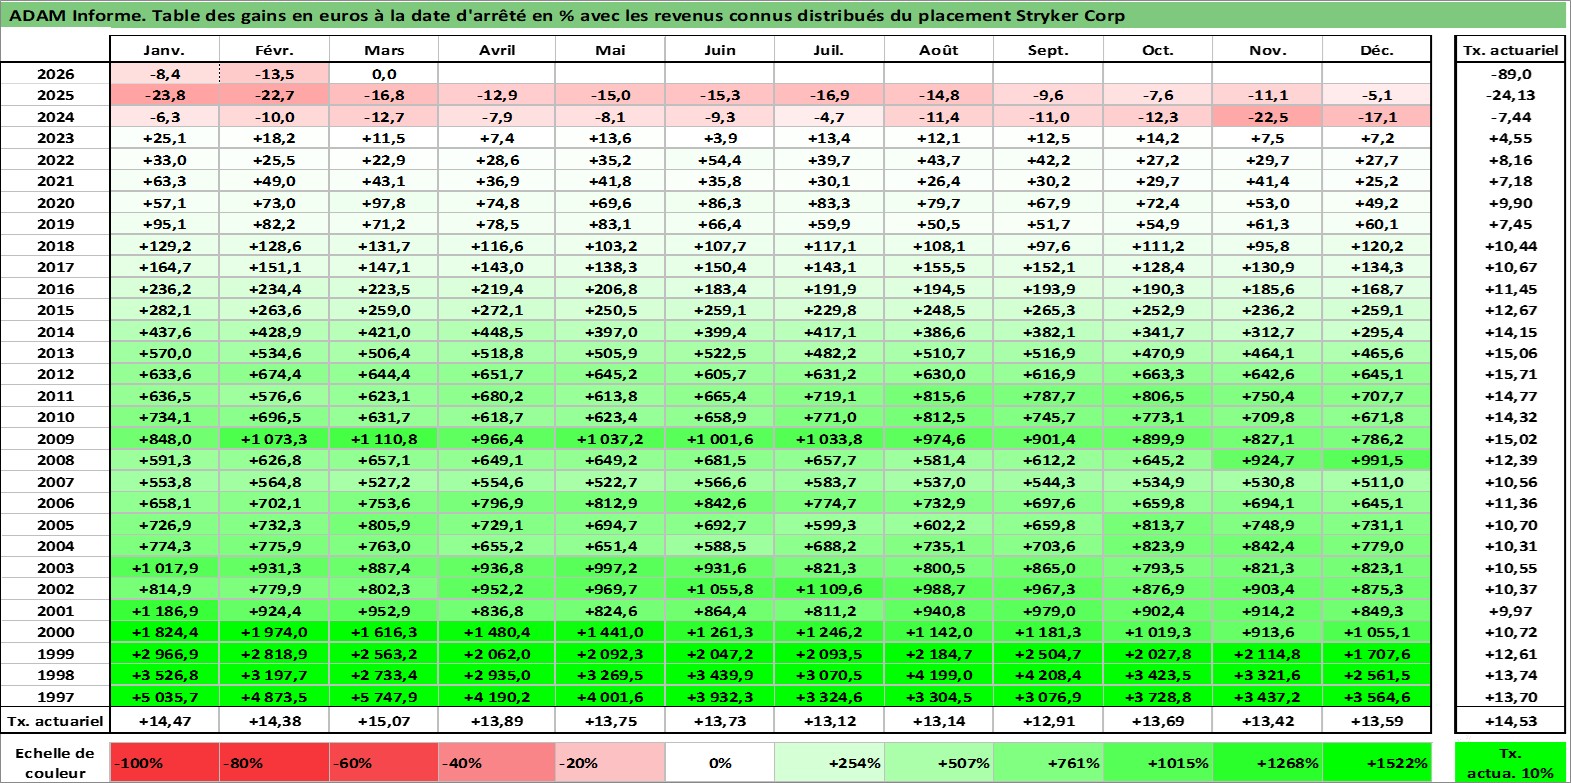Click the 2020 year row label

pyautogui.click(x=55, y=203)
